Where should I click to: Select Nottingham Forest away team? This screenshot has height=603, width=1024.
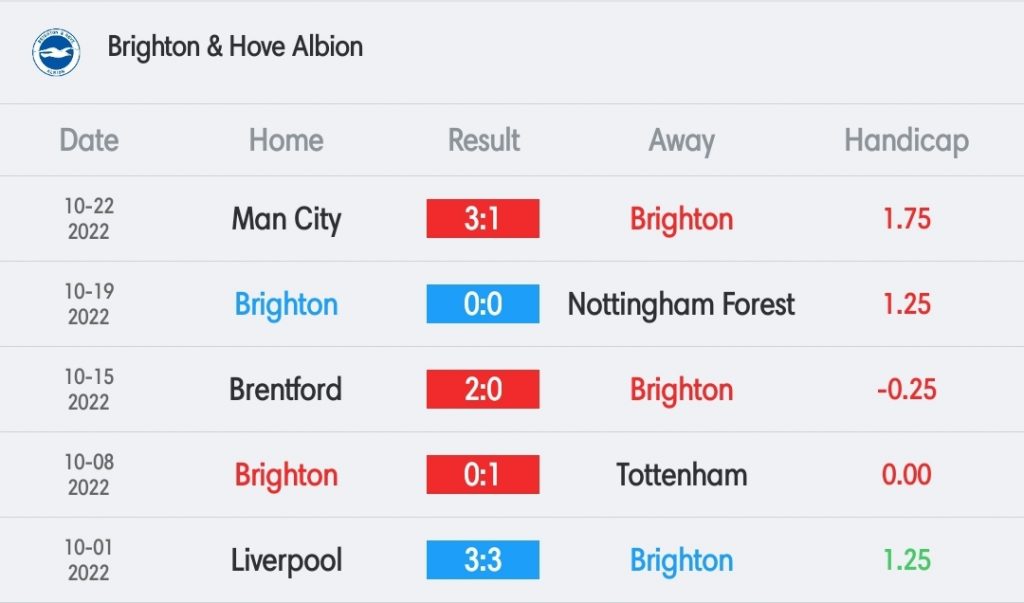681,305
